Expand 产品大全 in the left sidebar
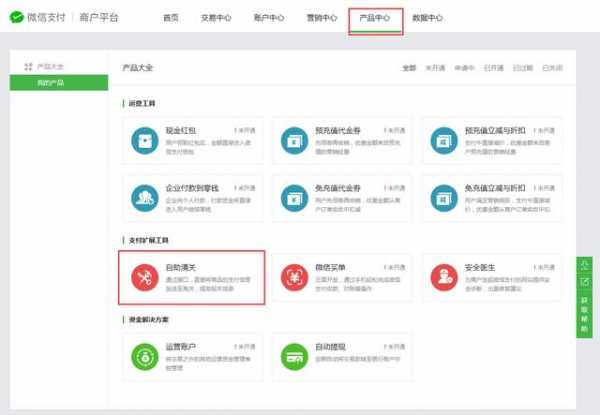 (50, 66)
